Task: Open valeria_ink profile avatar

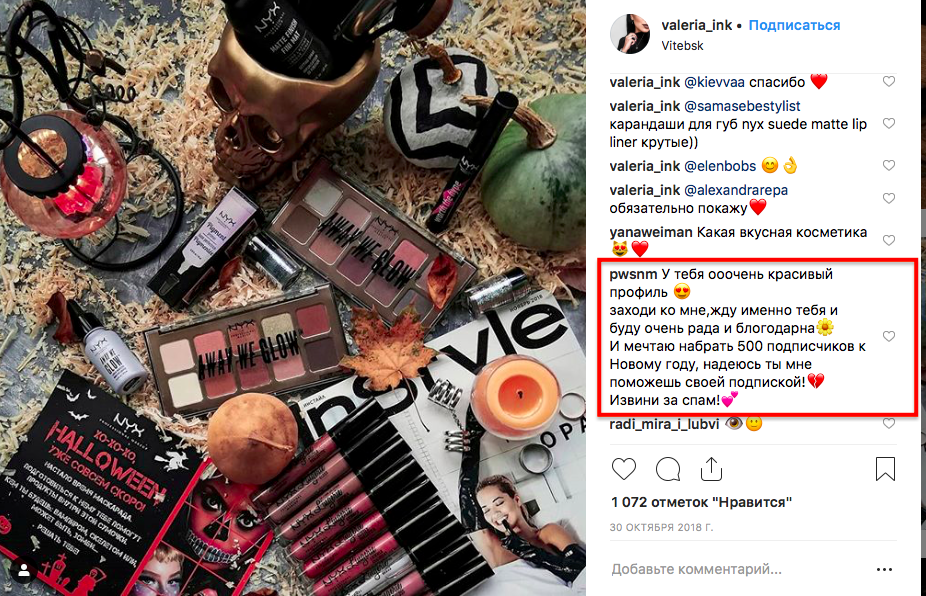Action: pyautogui.click(x=630, y=34)
